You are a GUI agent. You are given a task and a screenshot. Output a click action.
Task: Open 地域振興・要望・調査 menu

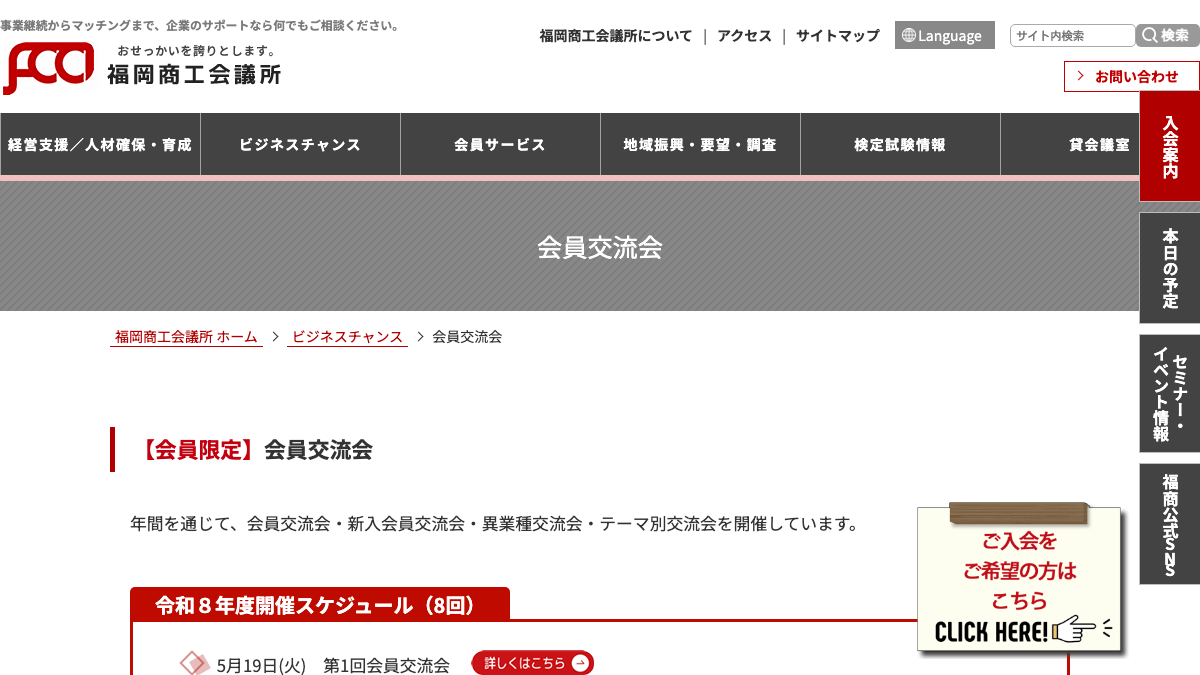pos(700,144)
